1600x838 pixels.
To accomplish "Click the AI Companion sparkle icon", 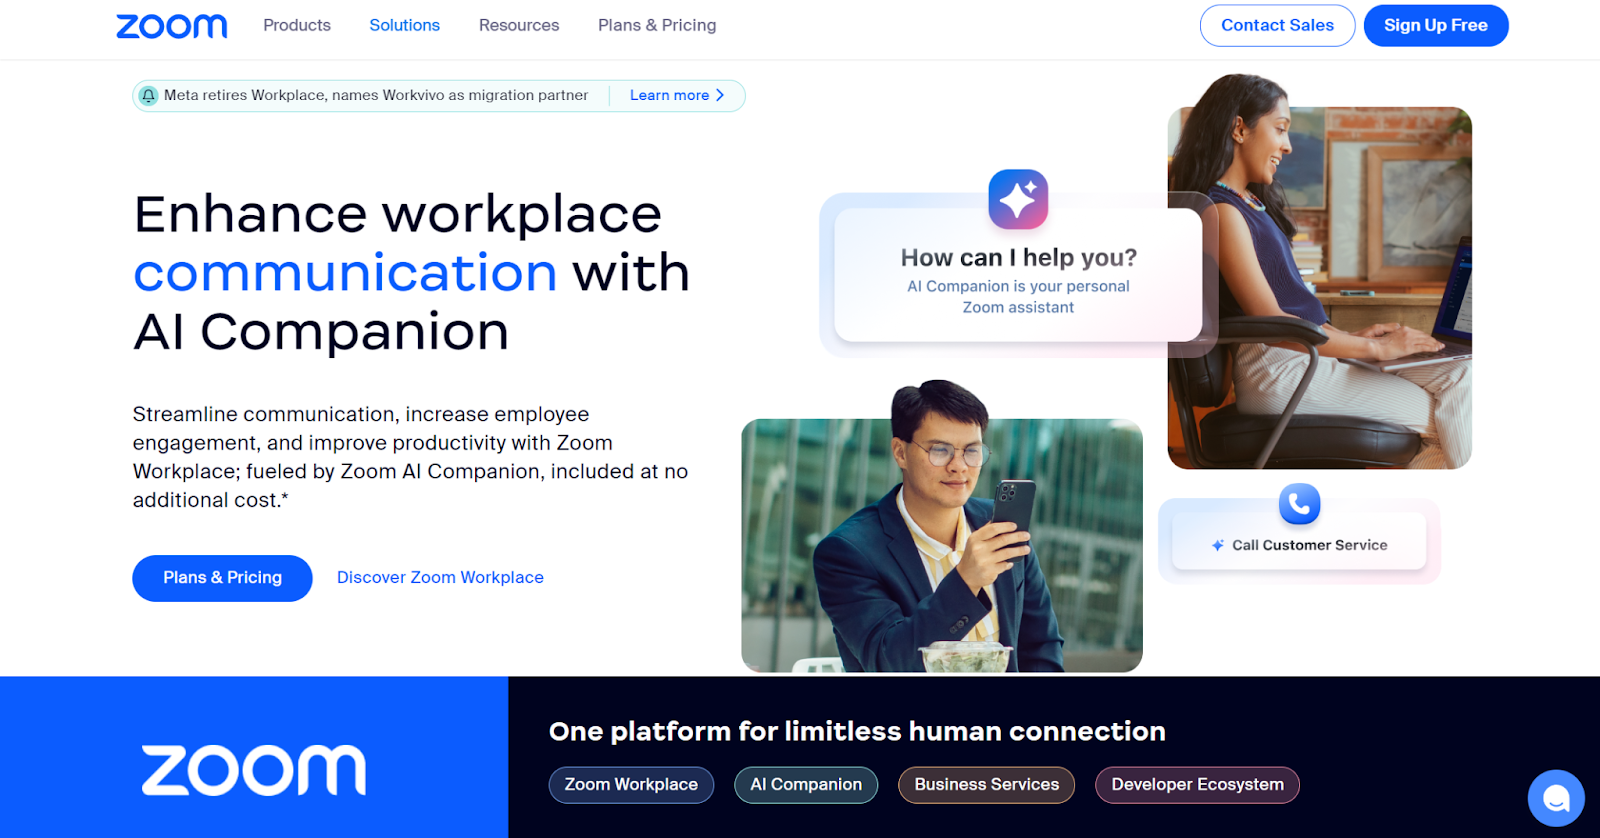I will pyautogui.click(x=1018, y=199).
